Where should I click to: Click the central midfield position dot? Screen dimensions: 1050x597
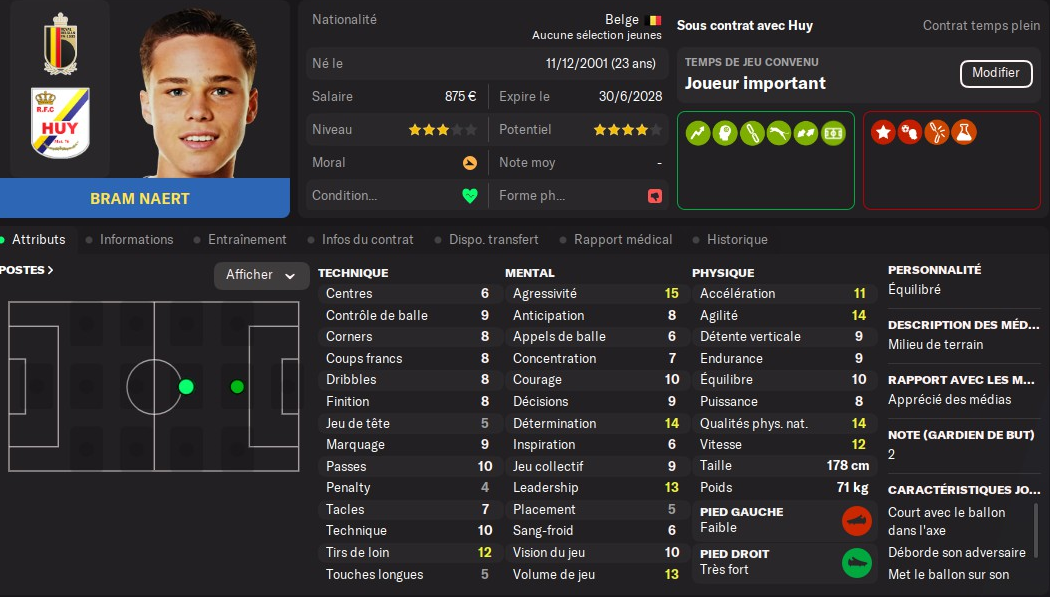point(186,387)
